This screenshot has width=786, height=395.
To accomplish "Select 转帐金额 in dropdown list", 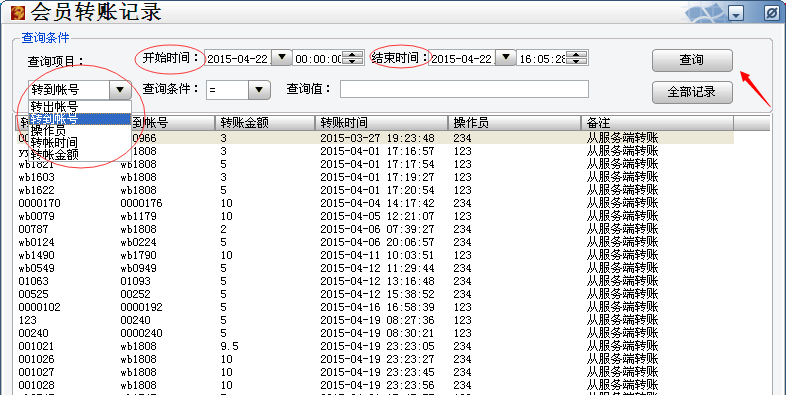I will (x=80, y=154).
